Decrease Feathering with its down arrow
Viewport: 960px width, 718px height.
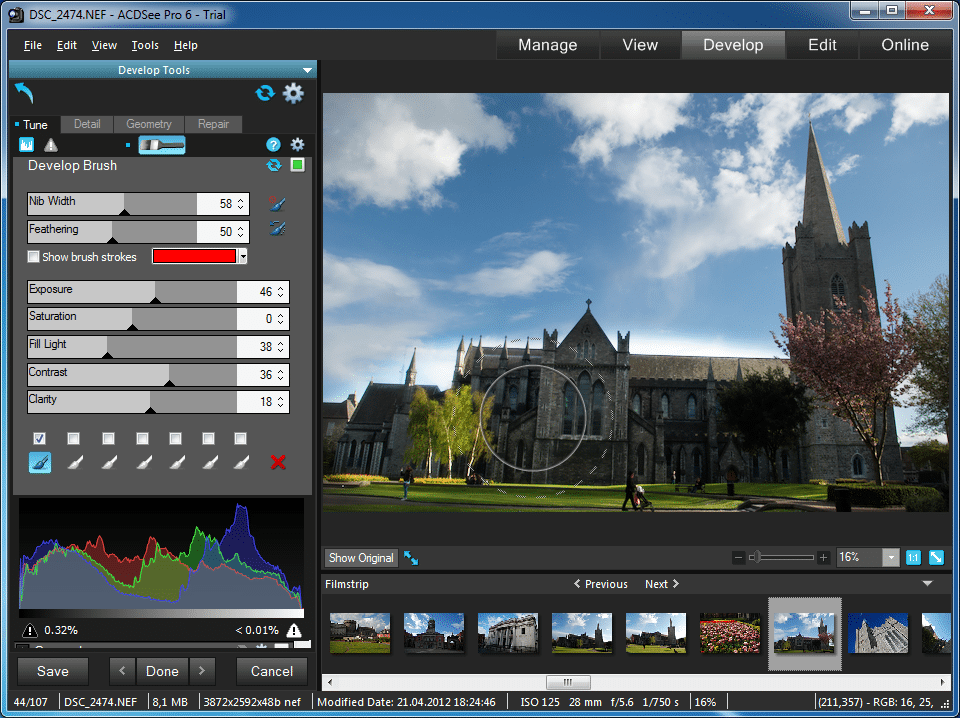point(241,235)
